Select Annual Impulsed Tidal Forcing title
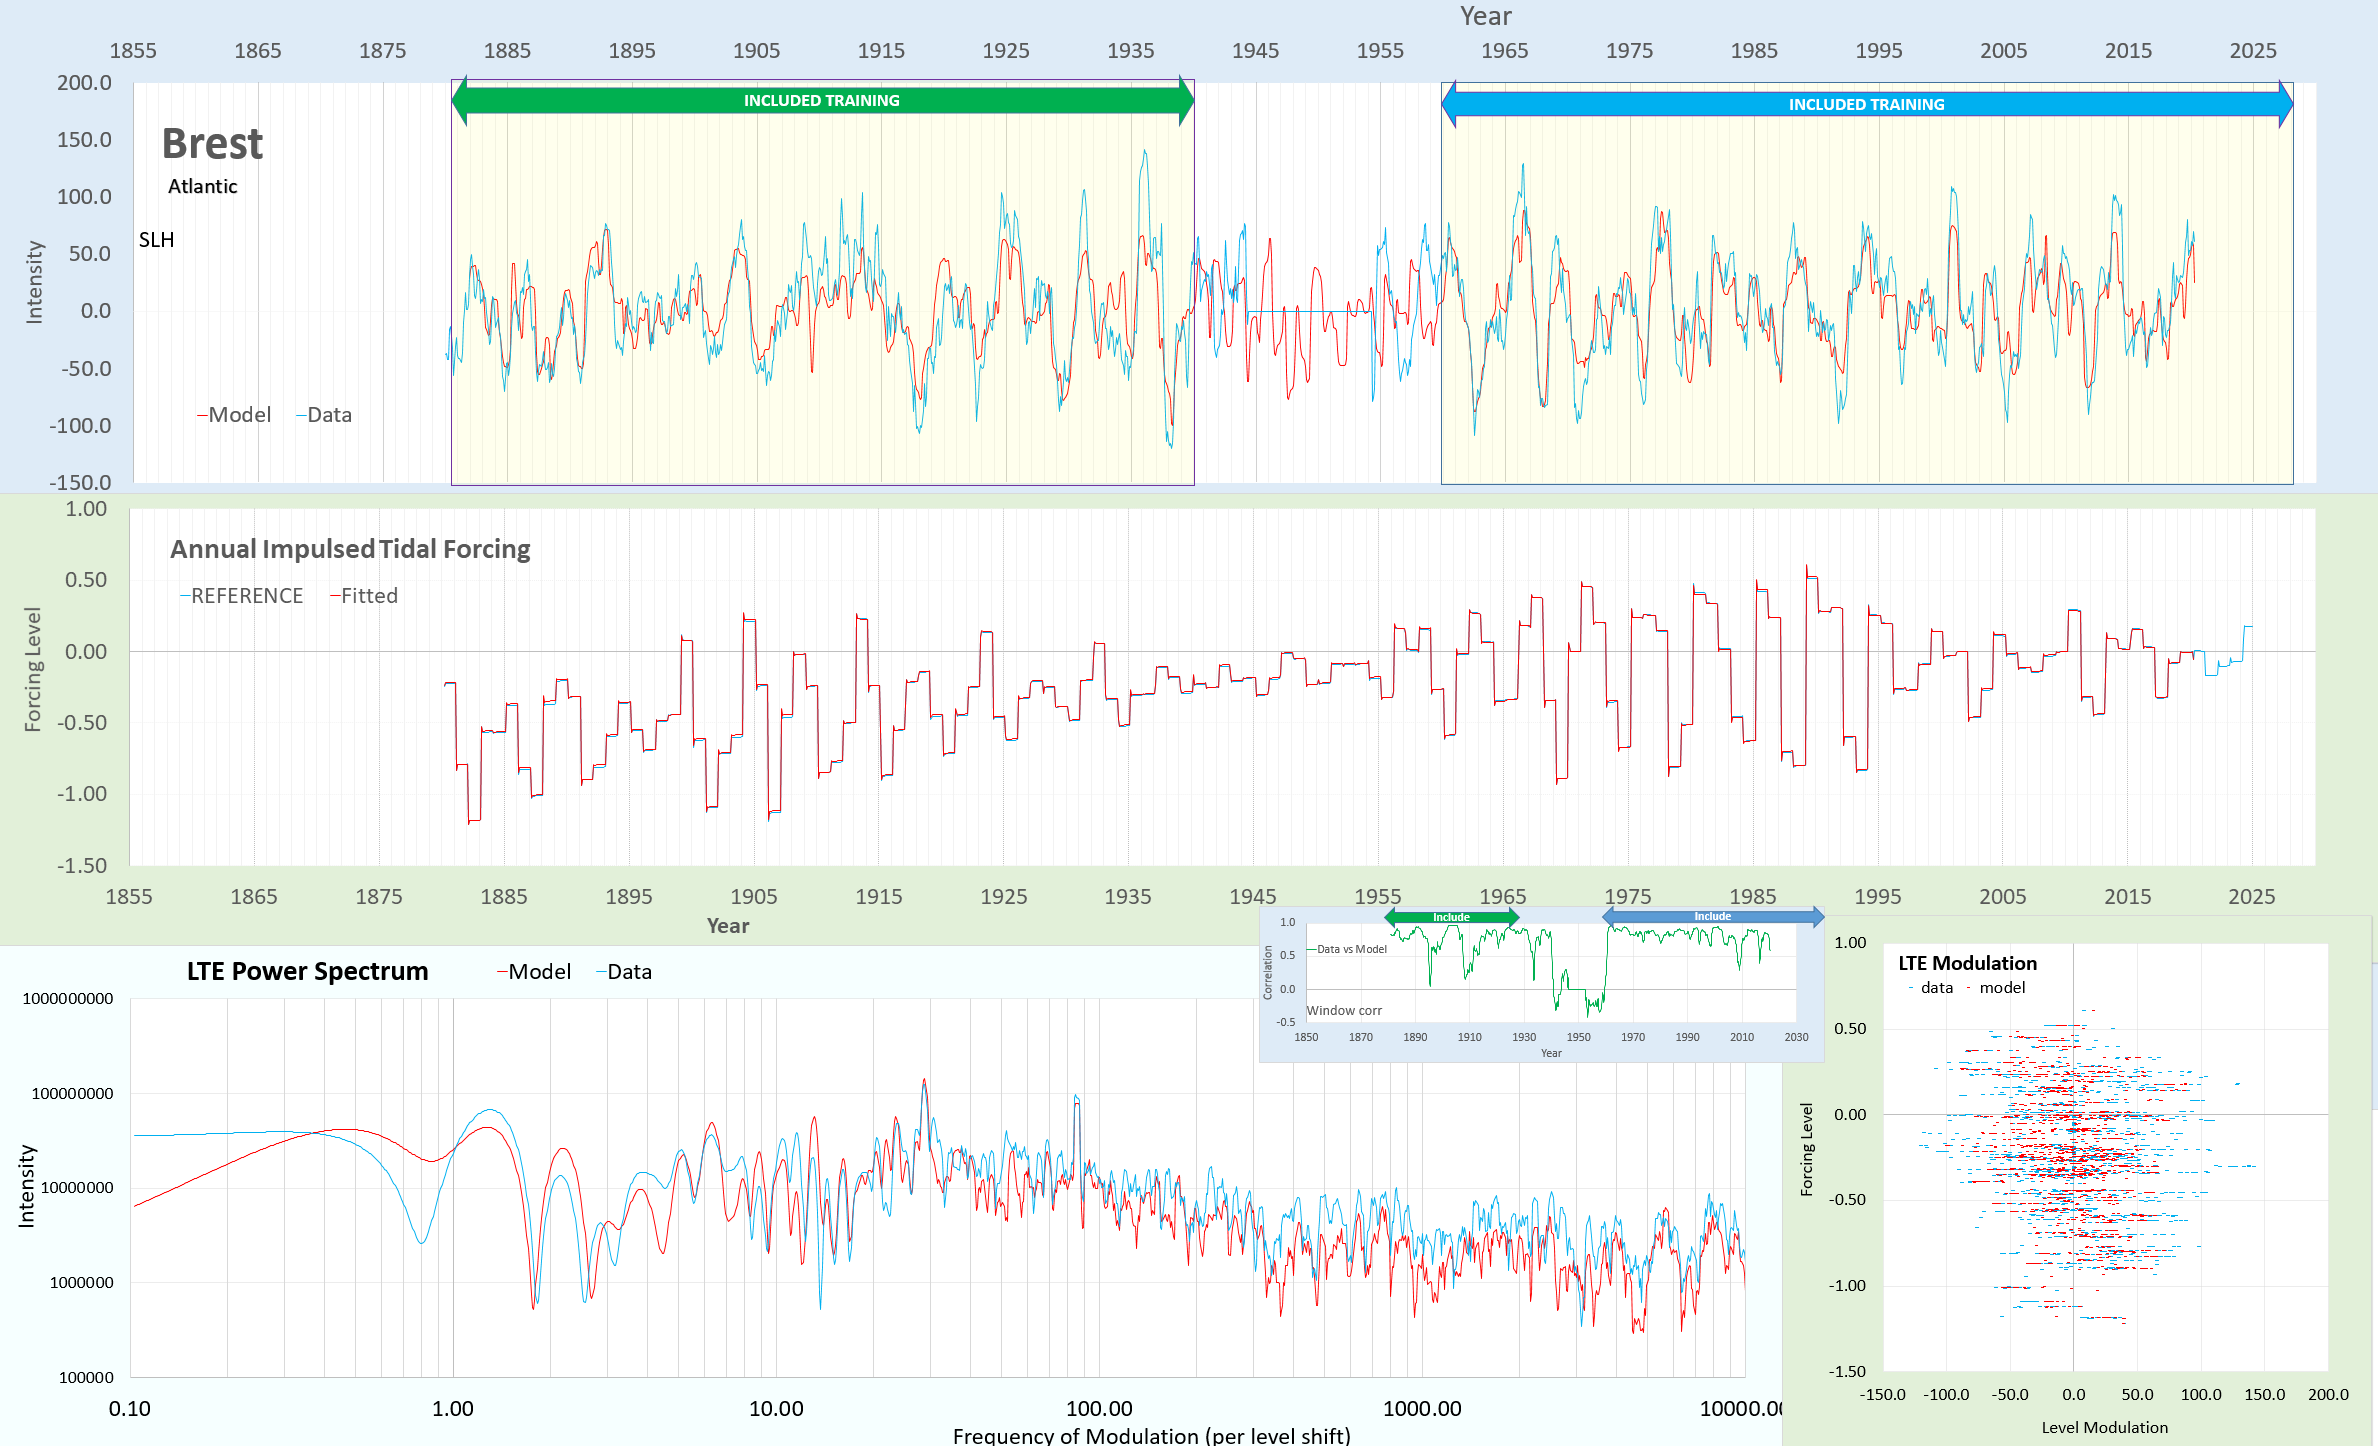 pyautogui.click(x=350, y=549)
